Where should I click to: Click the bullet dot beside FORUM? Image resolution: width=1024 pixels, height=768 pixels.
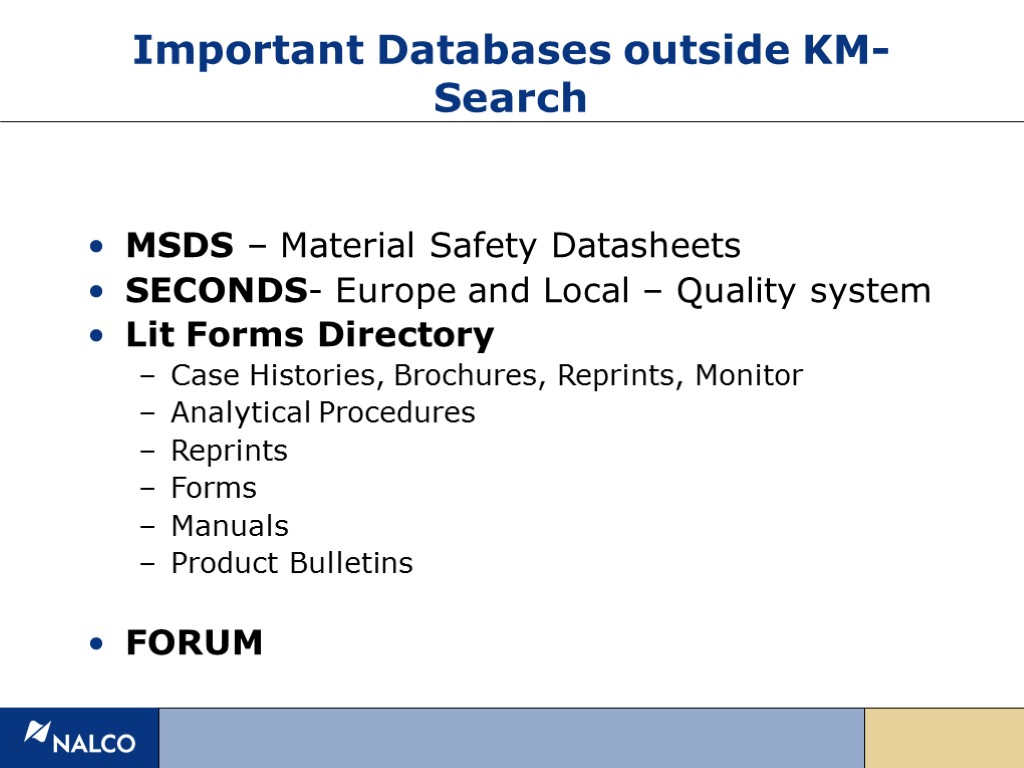(94, 644)
